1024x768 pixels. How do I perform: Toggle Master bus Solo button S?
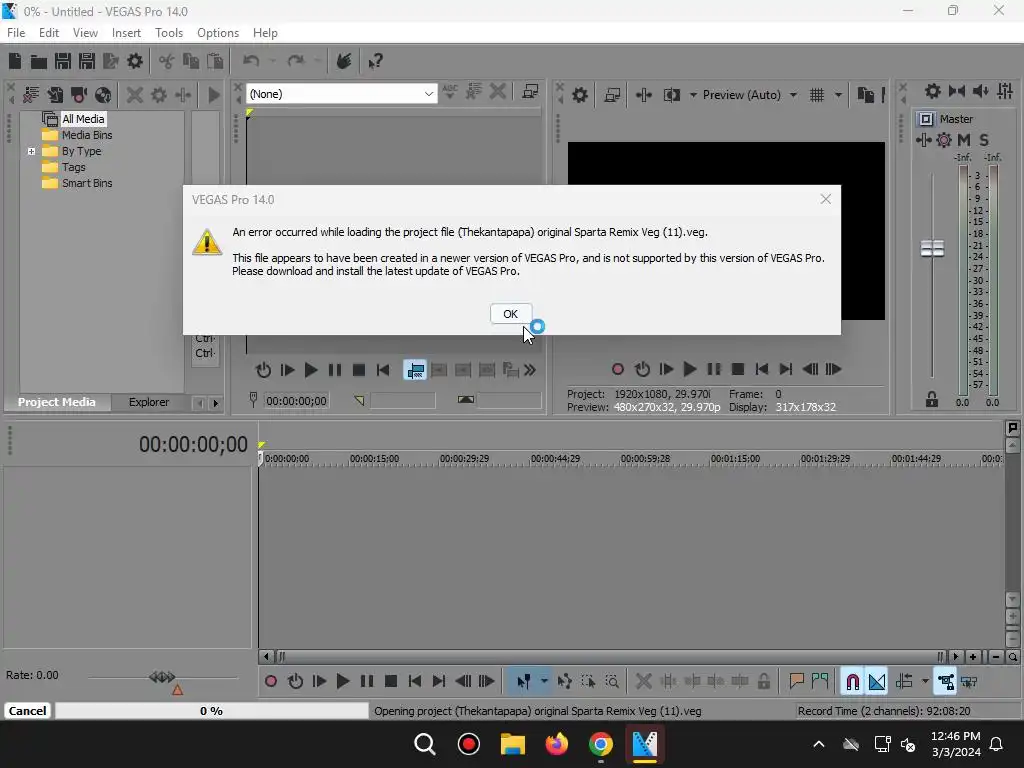984,140
